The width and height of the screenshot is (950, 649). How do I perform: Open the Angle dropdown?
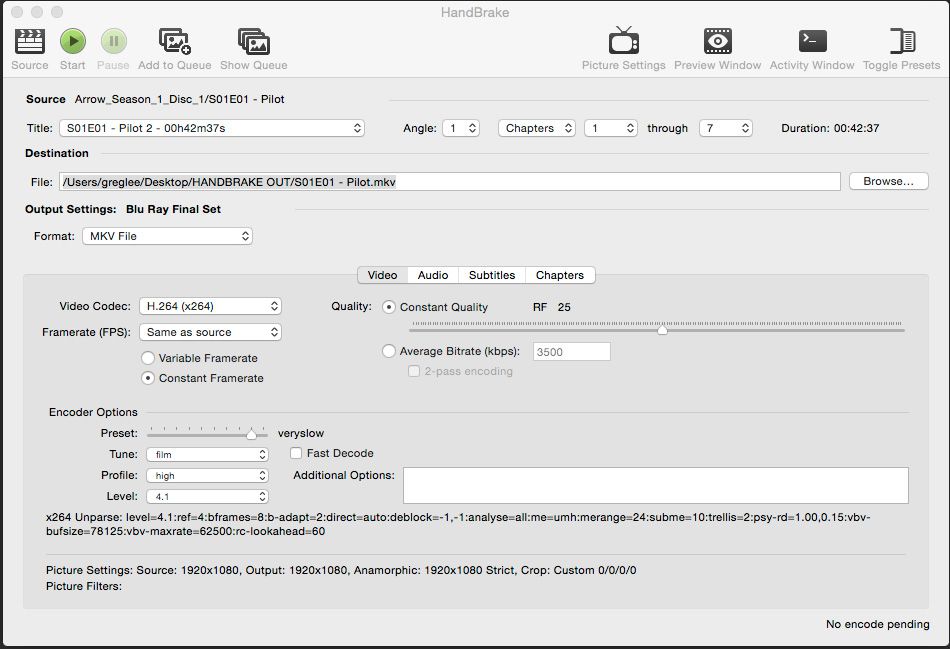point(461,128)
